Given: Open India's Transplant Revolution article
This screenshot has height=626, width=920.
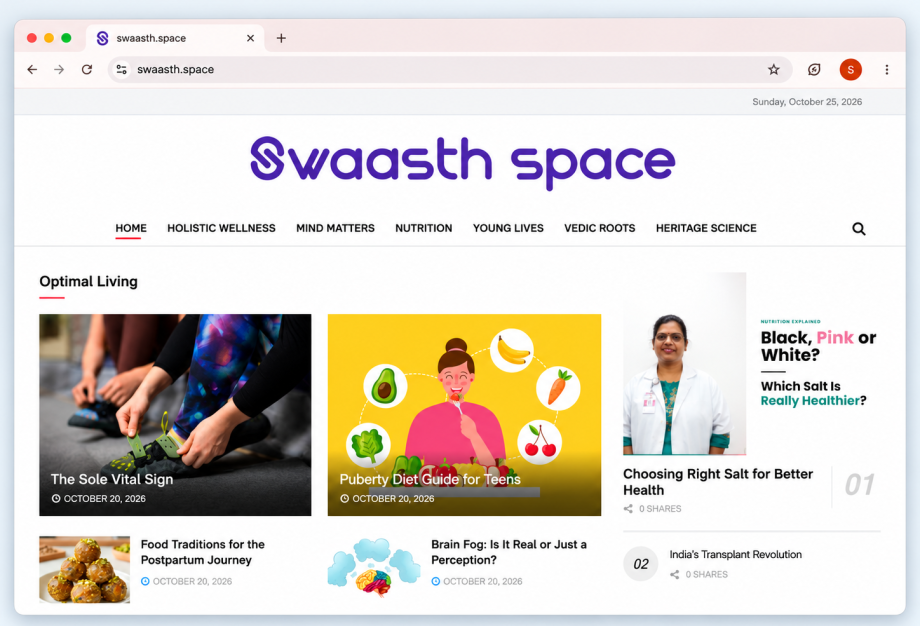Looking at the screenshot, I should 736,554.
